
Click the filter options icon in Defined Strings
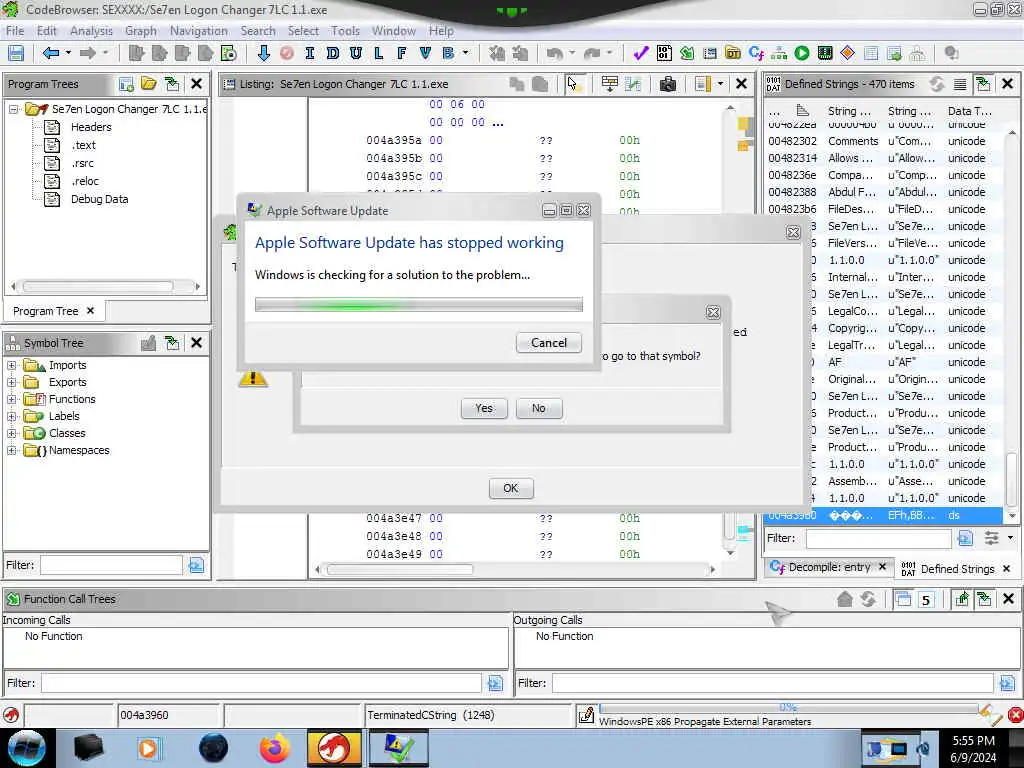pyautogui.click(x=991, y=538)
